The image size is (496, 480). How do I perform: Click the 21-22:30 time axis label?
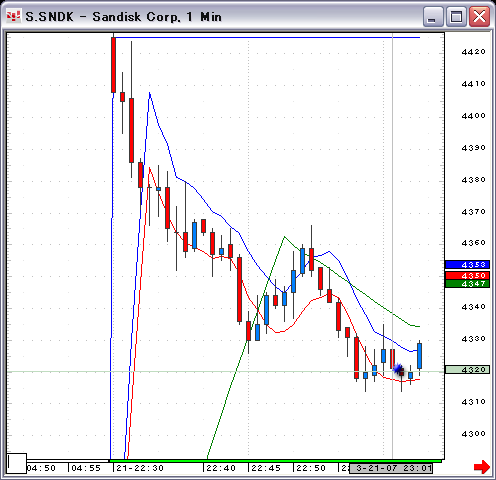pyautogui.click(x=140, y=468)
